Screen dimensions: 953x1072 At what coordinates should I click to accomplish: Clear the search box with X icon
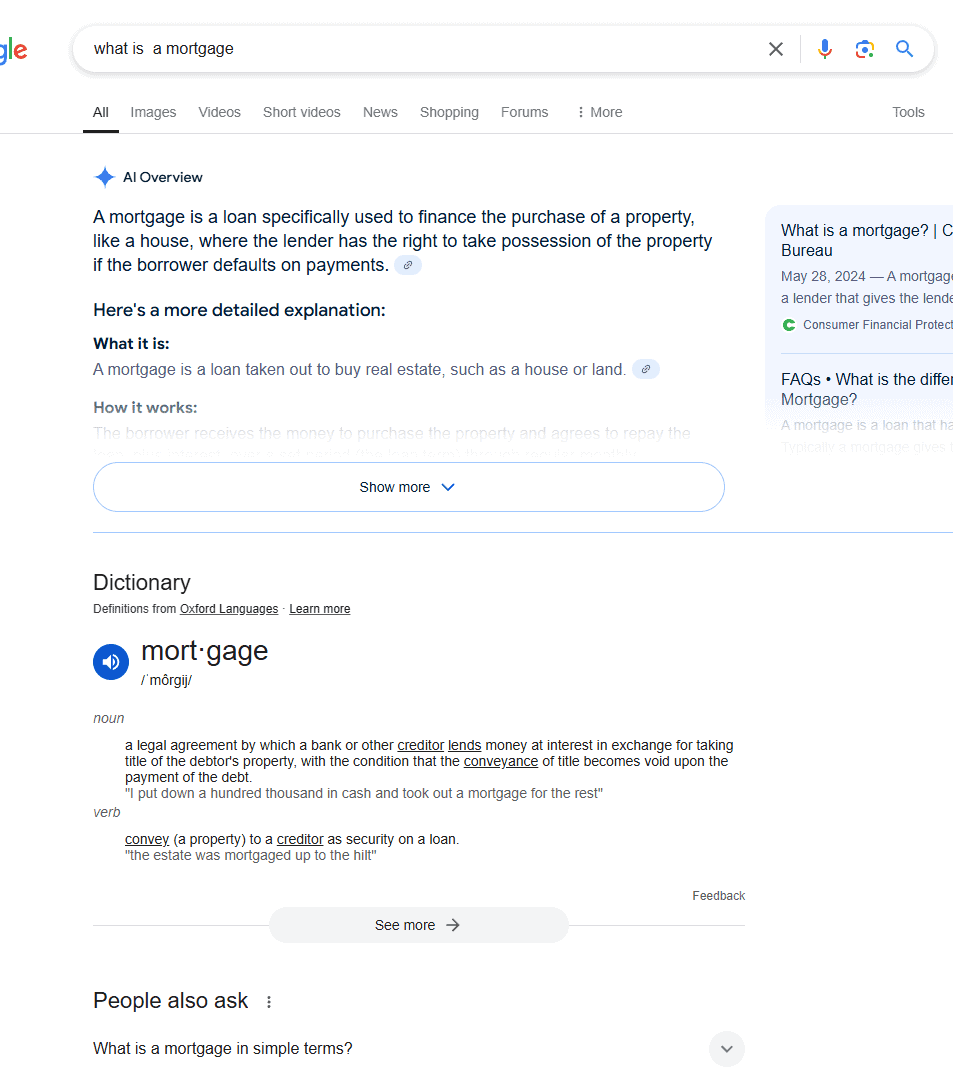[775, 49]
